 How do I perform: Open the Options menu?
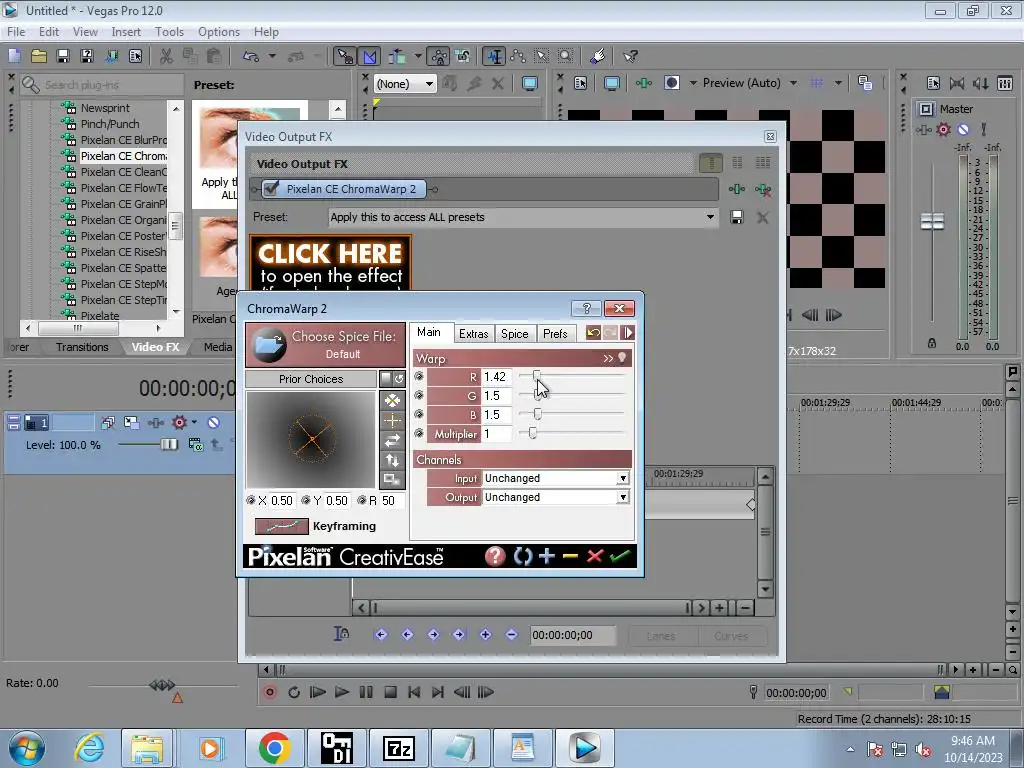(x=219, y=31)
